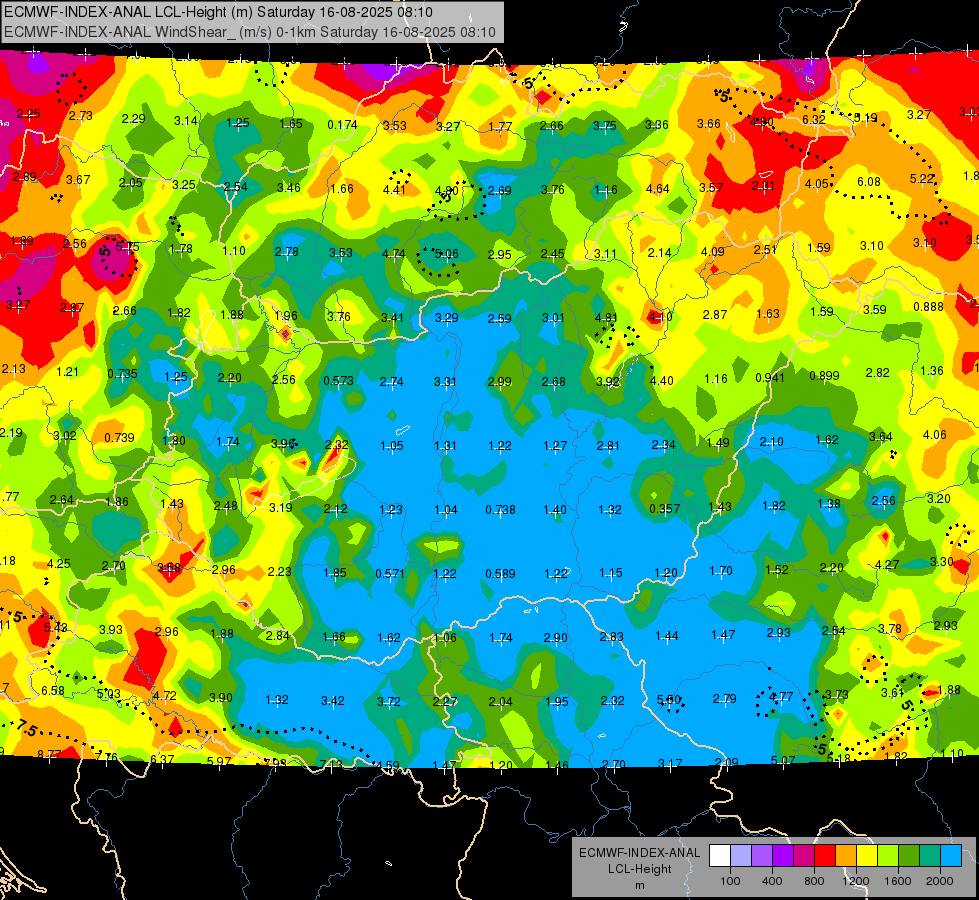Click the wind shear value 0.357
The width and height of the screenshot is (979, 900).
(664, 508)
